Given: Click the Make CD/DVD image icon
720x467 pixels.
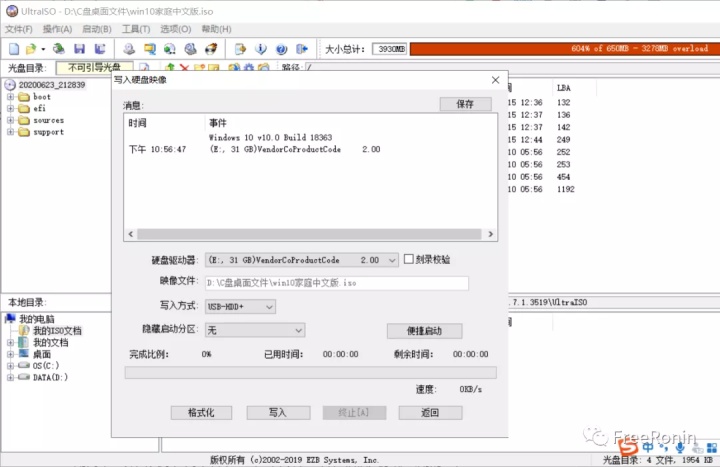Looking at the screenshot, I should click(x=129, y=49).
